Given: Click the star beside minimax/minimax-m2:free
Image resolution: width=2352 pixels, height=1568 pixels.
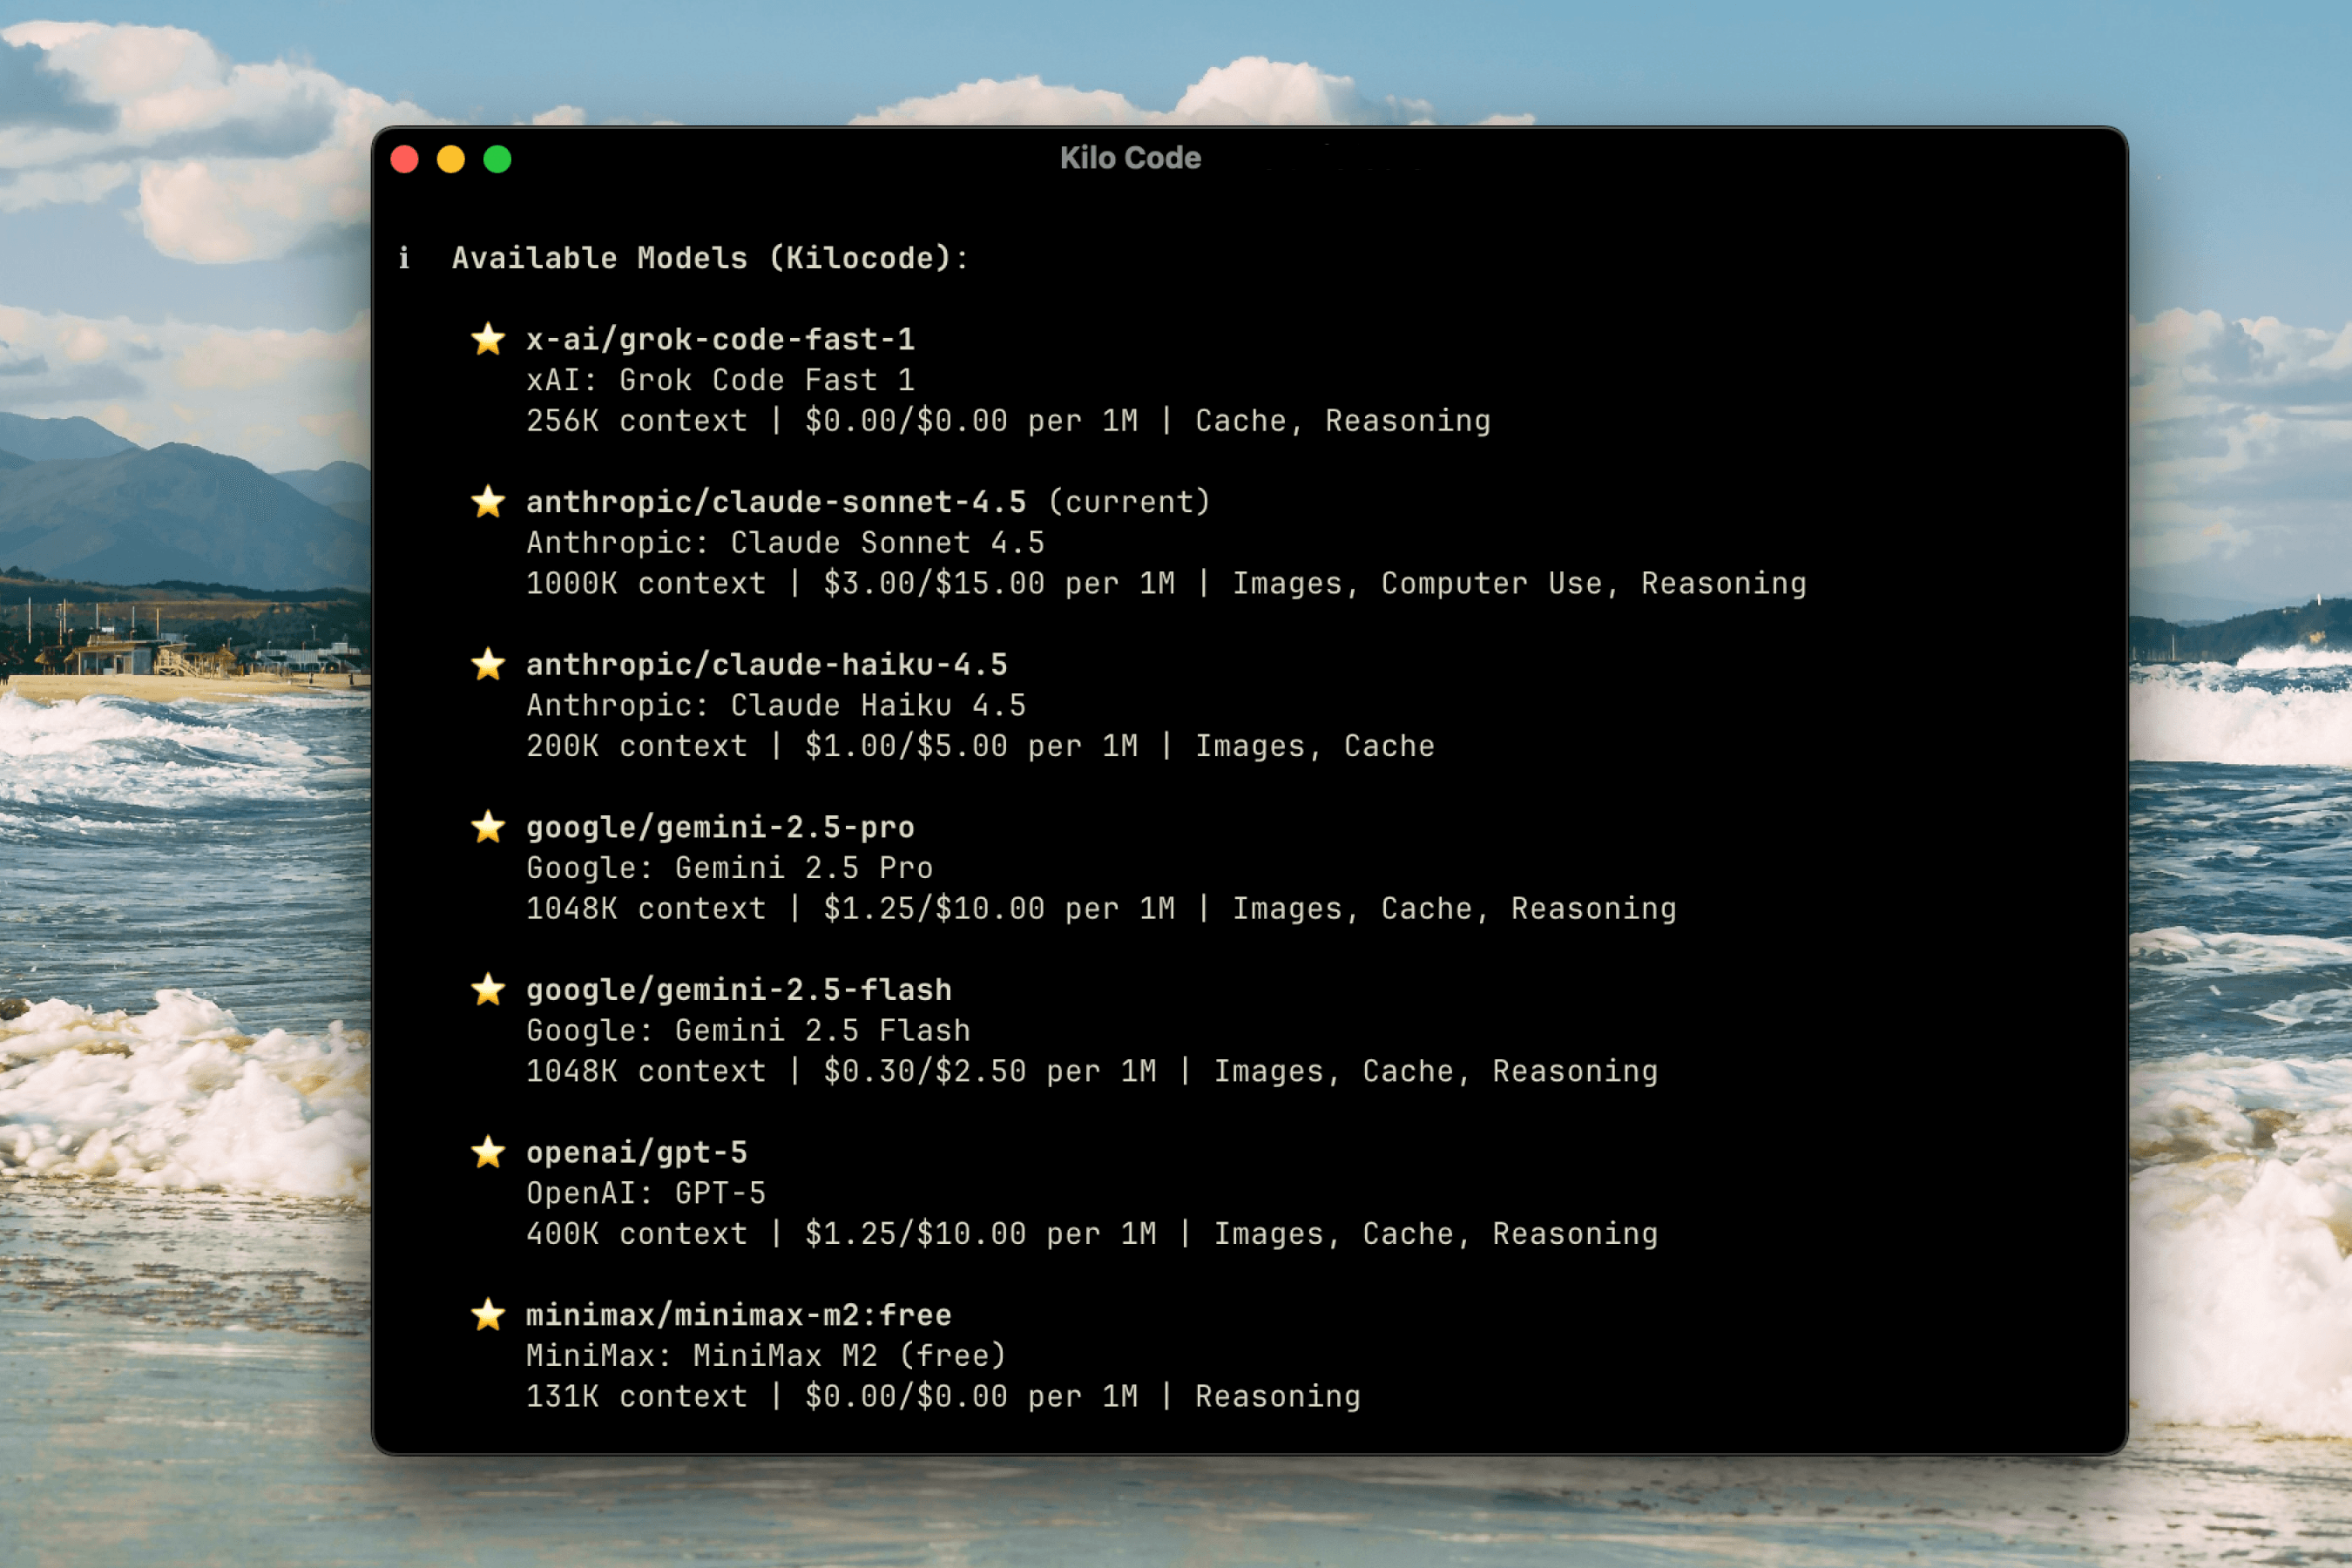Looking at the screenshot, I should click(x=489, y=1316).
